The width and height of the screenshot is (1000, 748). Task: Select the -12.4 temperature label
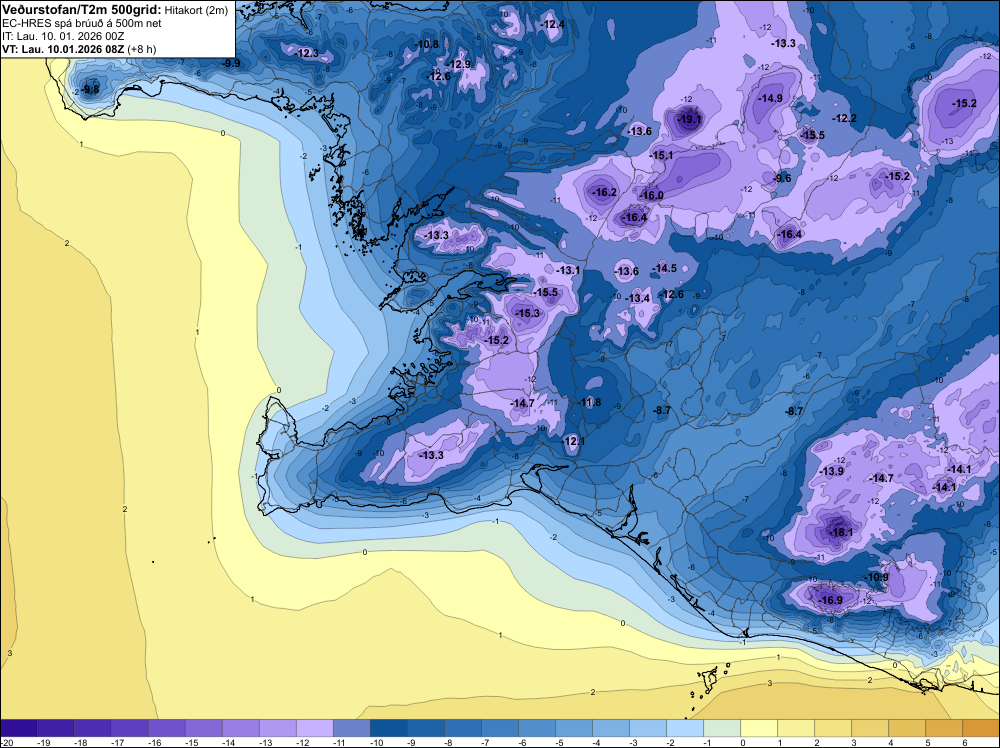[x=552, y=24]
